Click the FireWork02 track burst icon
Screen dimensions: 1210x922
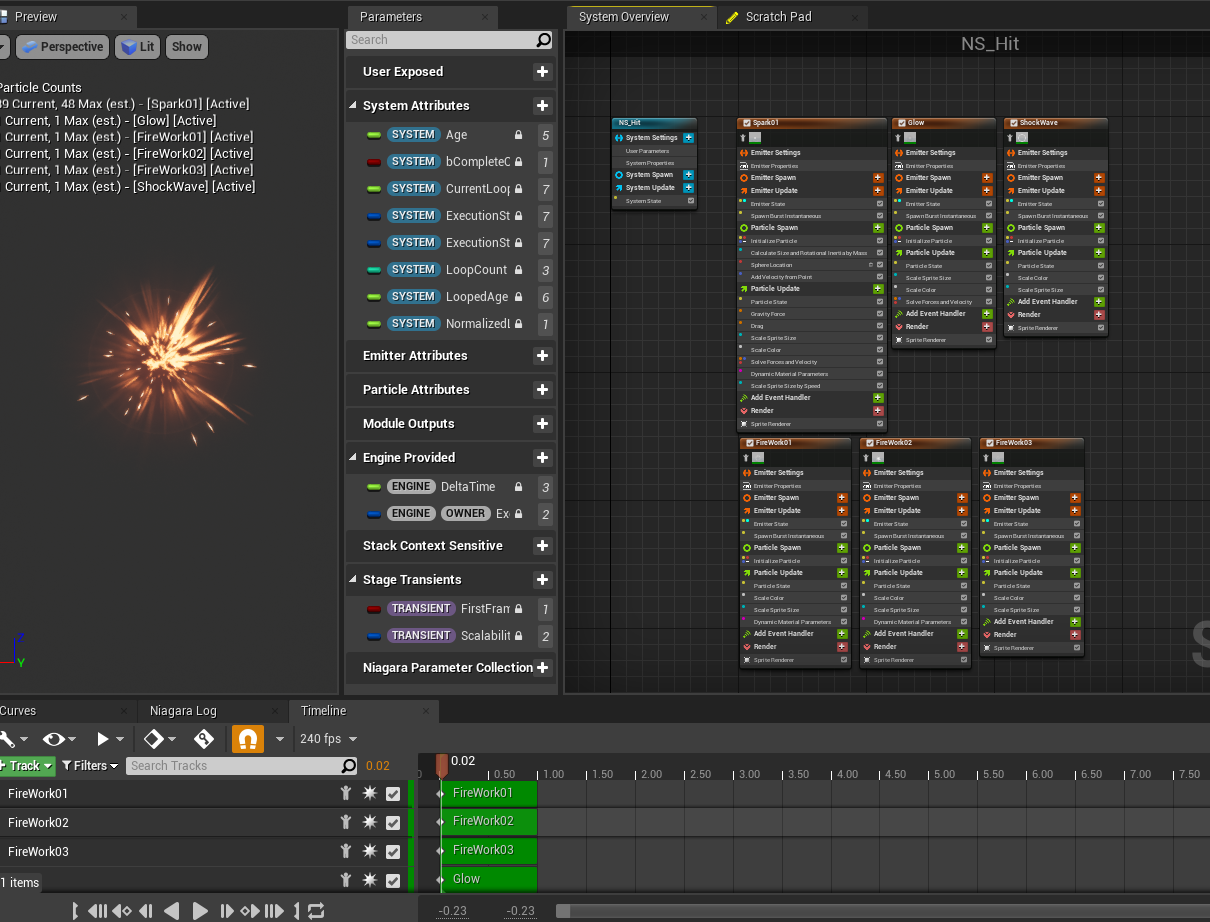369,822
